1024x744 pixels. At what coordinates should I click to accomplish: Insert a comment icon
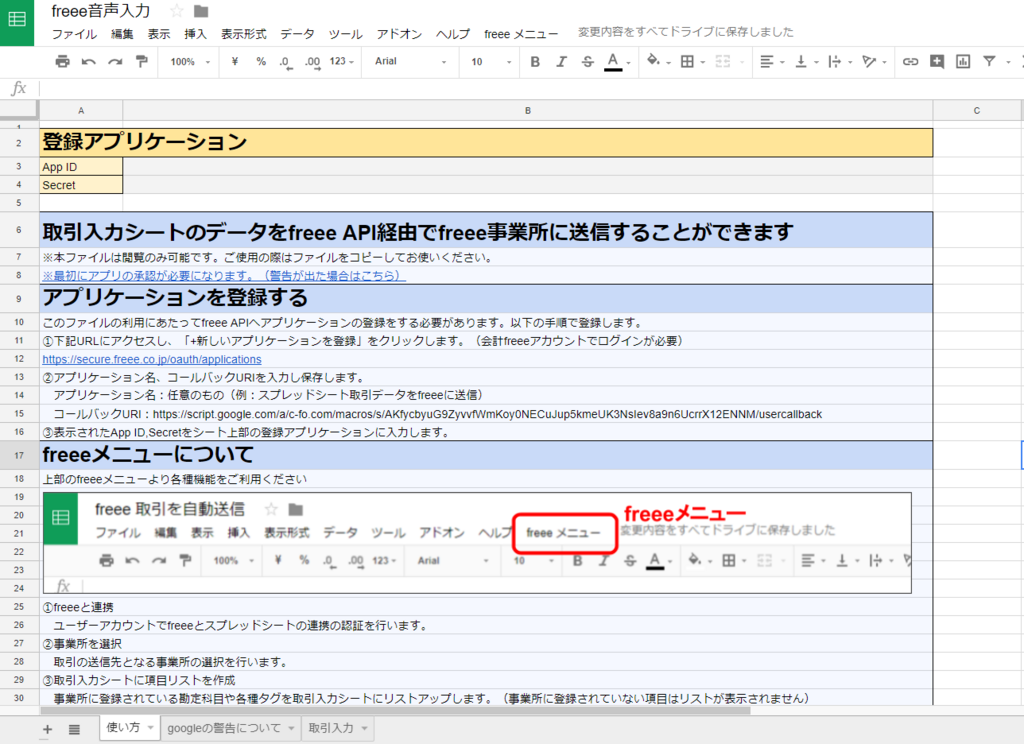936,61
